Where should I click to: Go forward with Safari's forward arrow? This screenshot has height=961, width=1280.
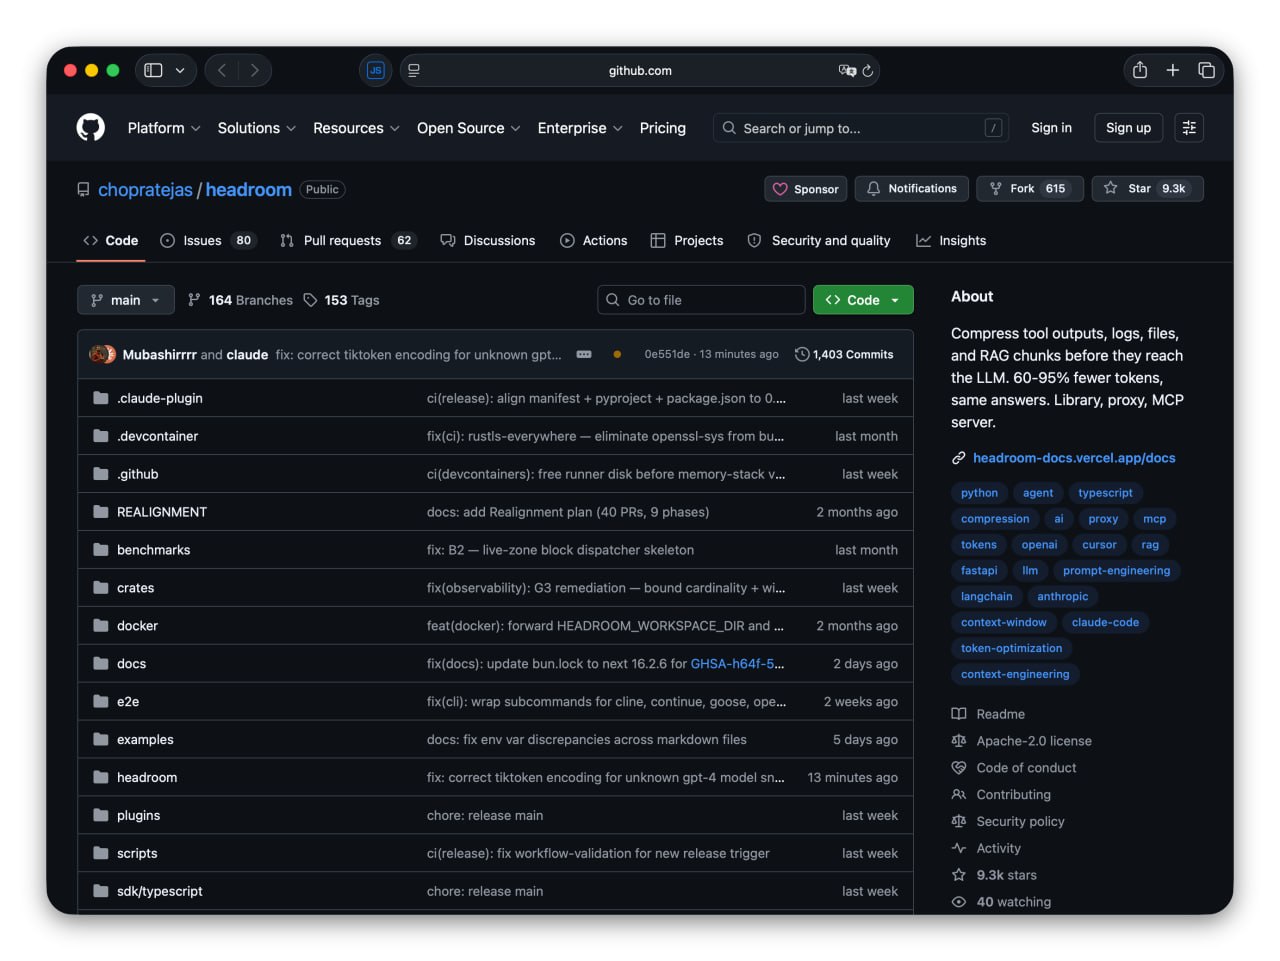[255, 70]
